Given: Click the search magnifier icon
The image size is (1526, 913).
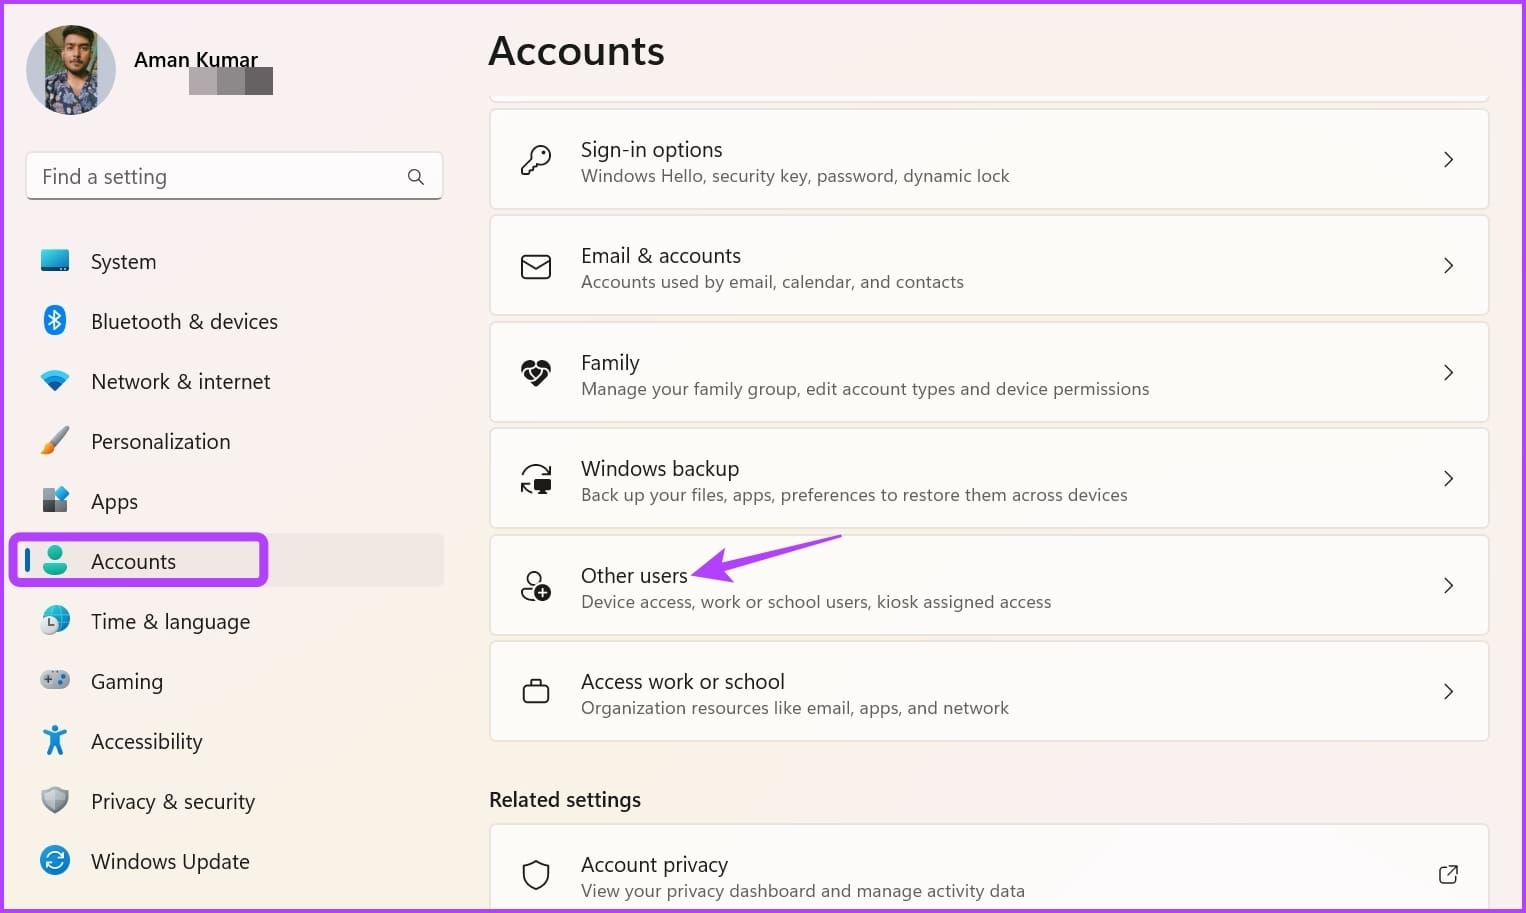Looking at the screenshot, I should tap(416, 177).
